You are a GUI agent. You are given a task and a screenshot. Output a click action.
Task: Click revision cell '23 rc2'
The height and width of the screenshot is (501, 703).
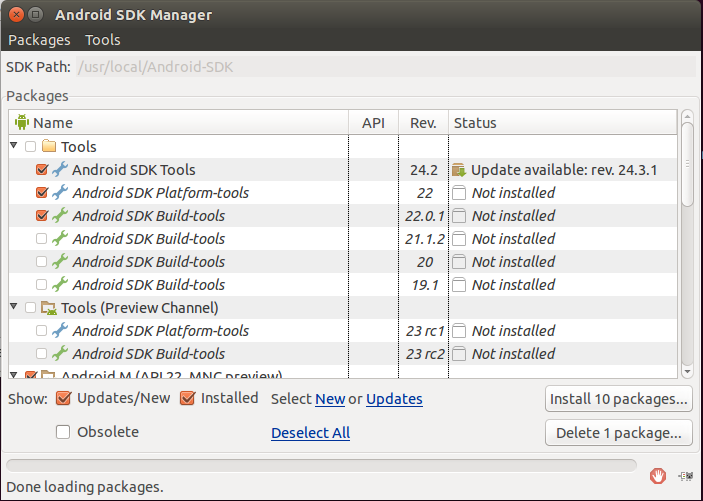[x=425, y=354]
